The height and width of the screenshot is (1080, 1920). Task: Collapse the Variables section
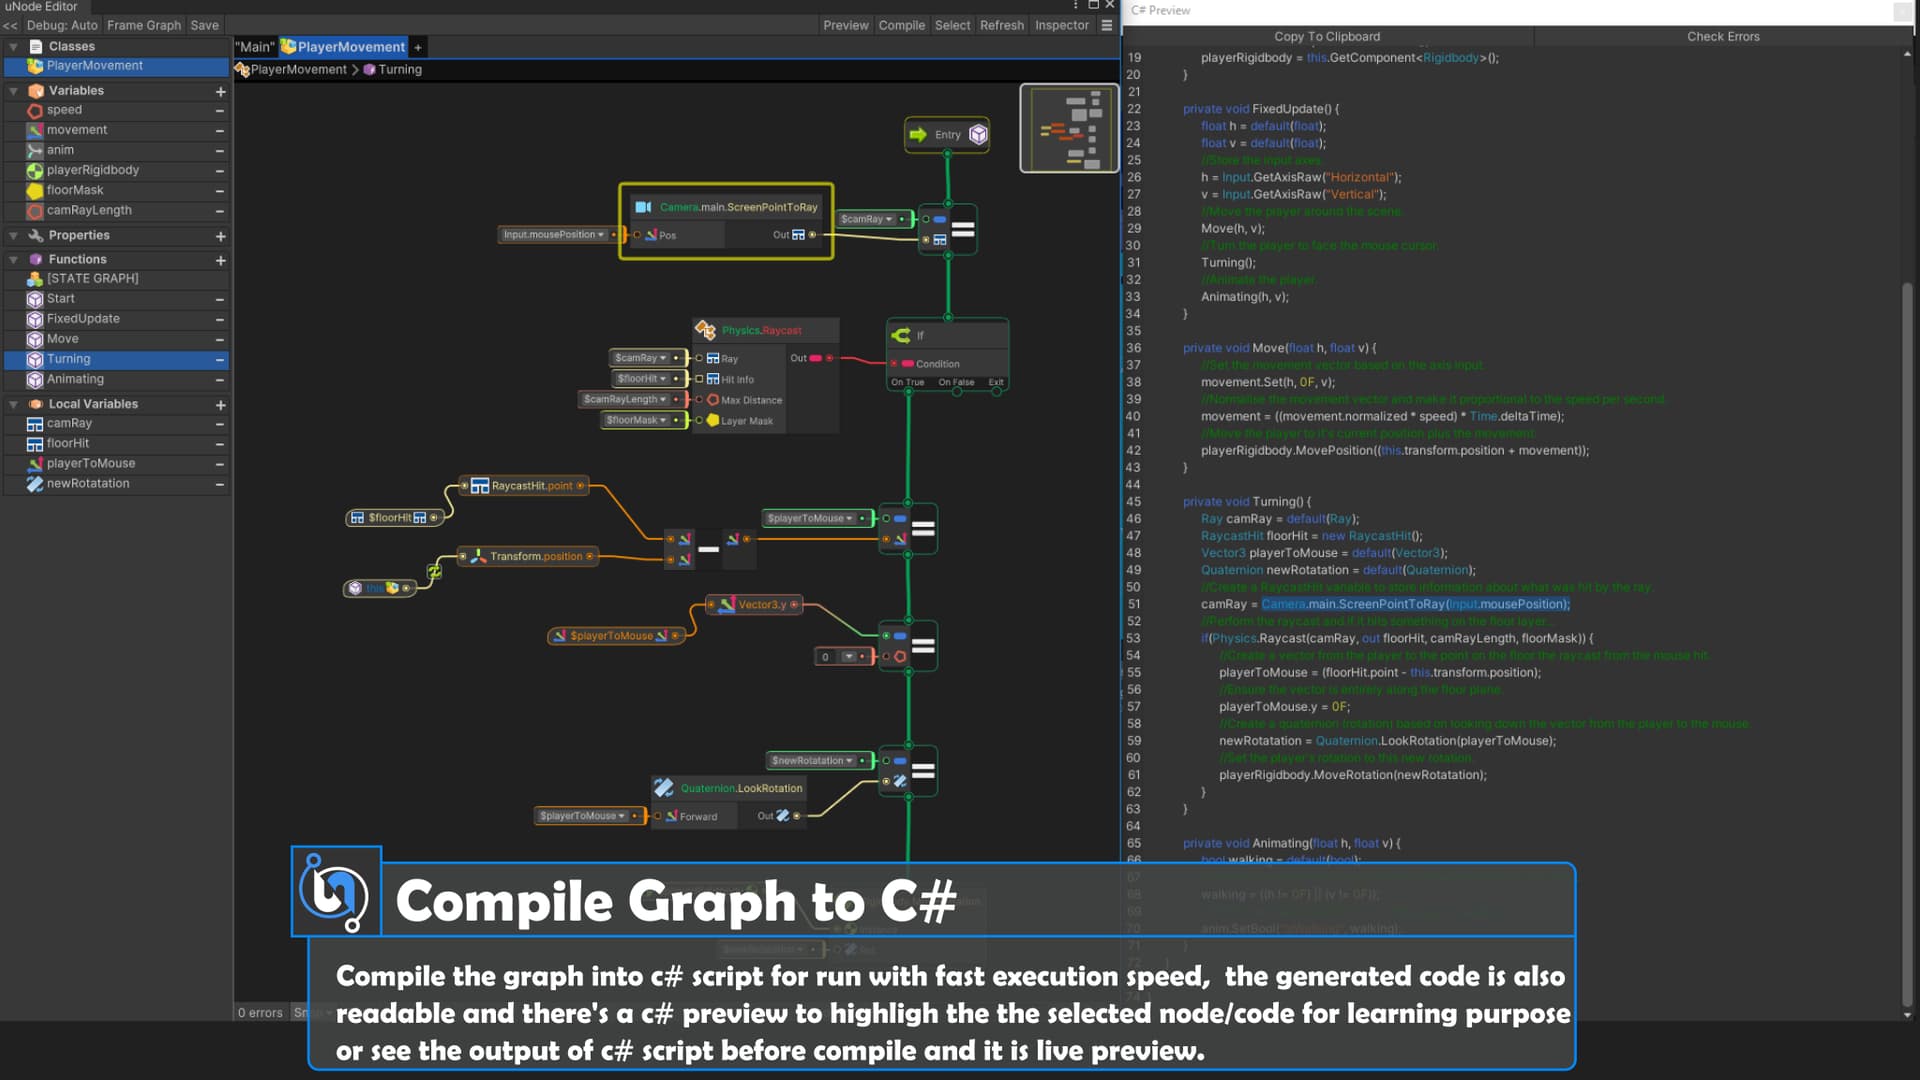coord(13,90)
